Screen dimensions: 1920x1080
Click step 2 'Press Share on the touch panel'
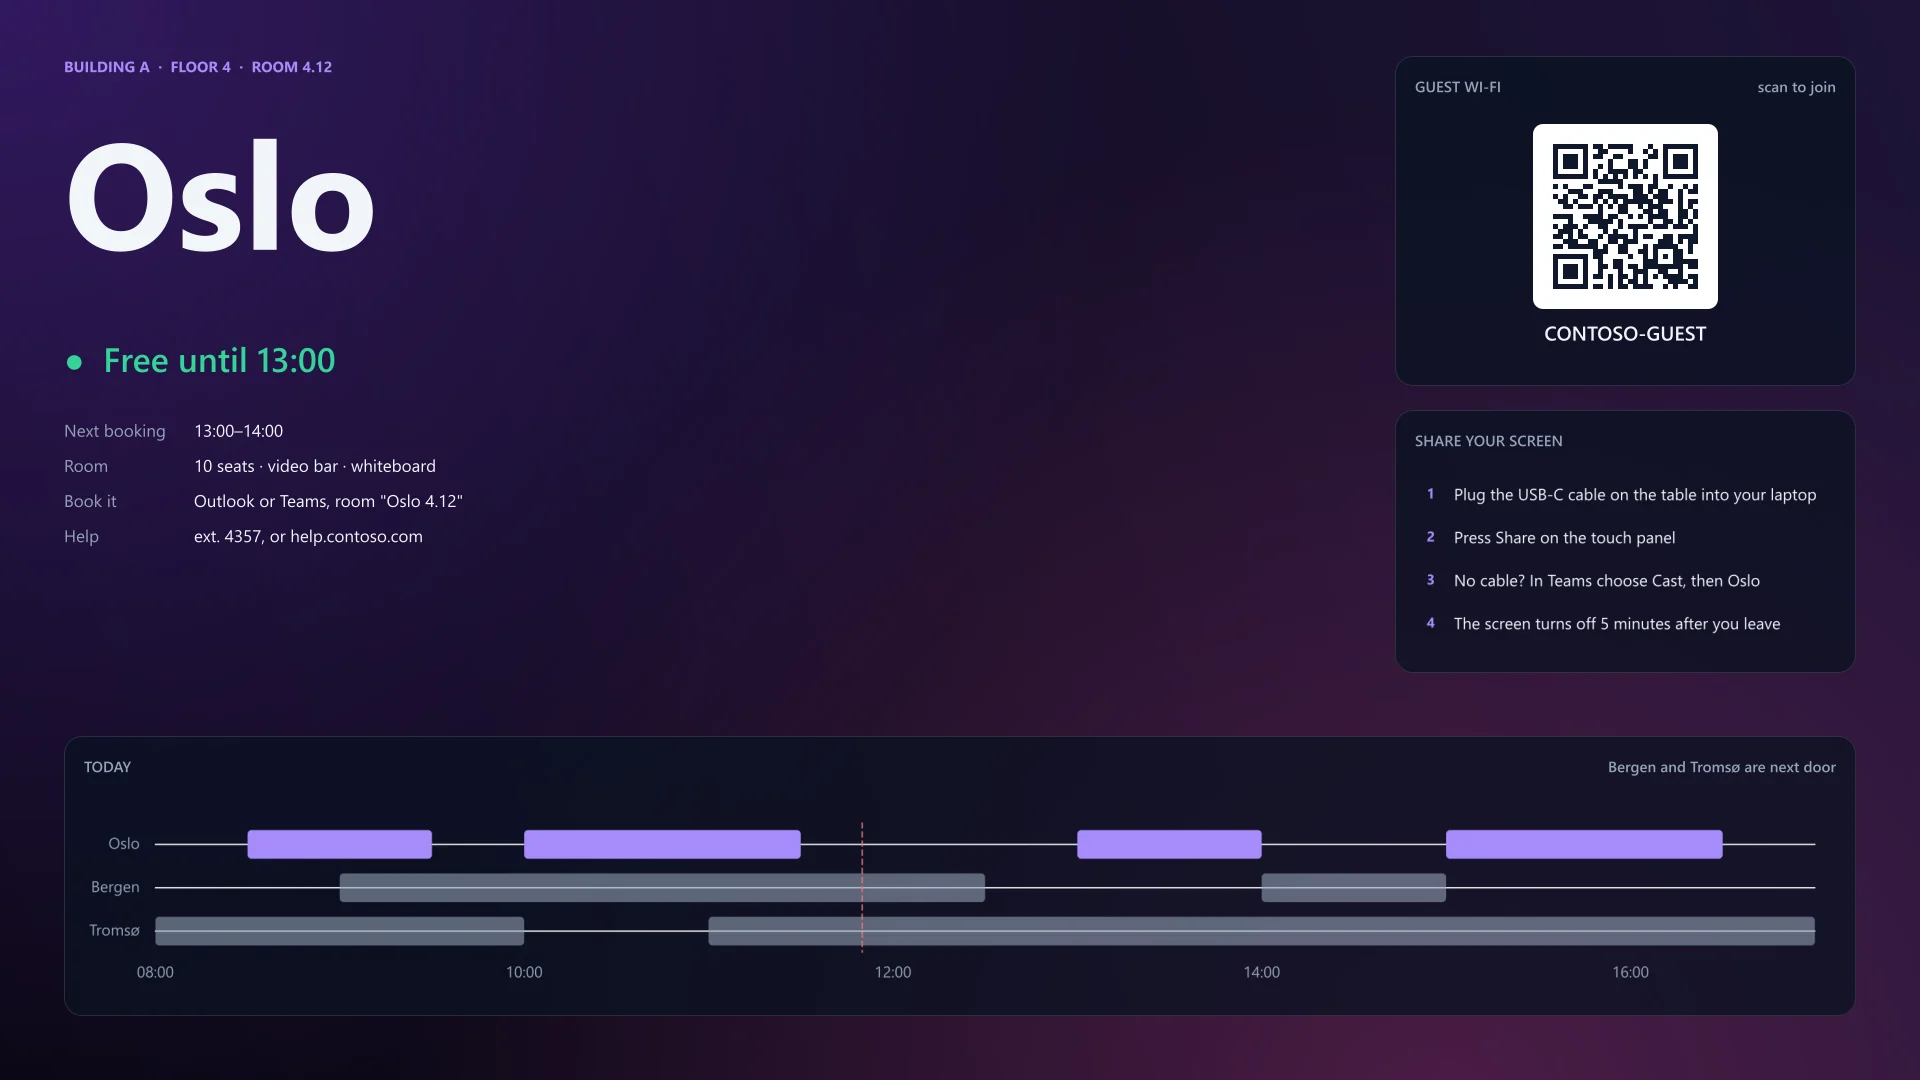click(x=1564, y=538)
